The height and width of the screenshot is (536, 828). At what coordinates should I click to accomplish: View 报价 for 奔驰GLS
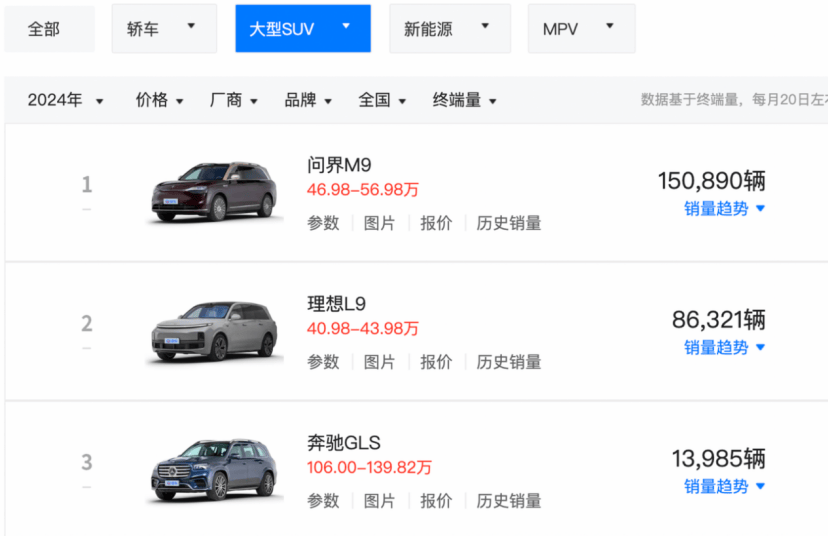(x=436, y=501)
